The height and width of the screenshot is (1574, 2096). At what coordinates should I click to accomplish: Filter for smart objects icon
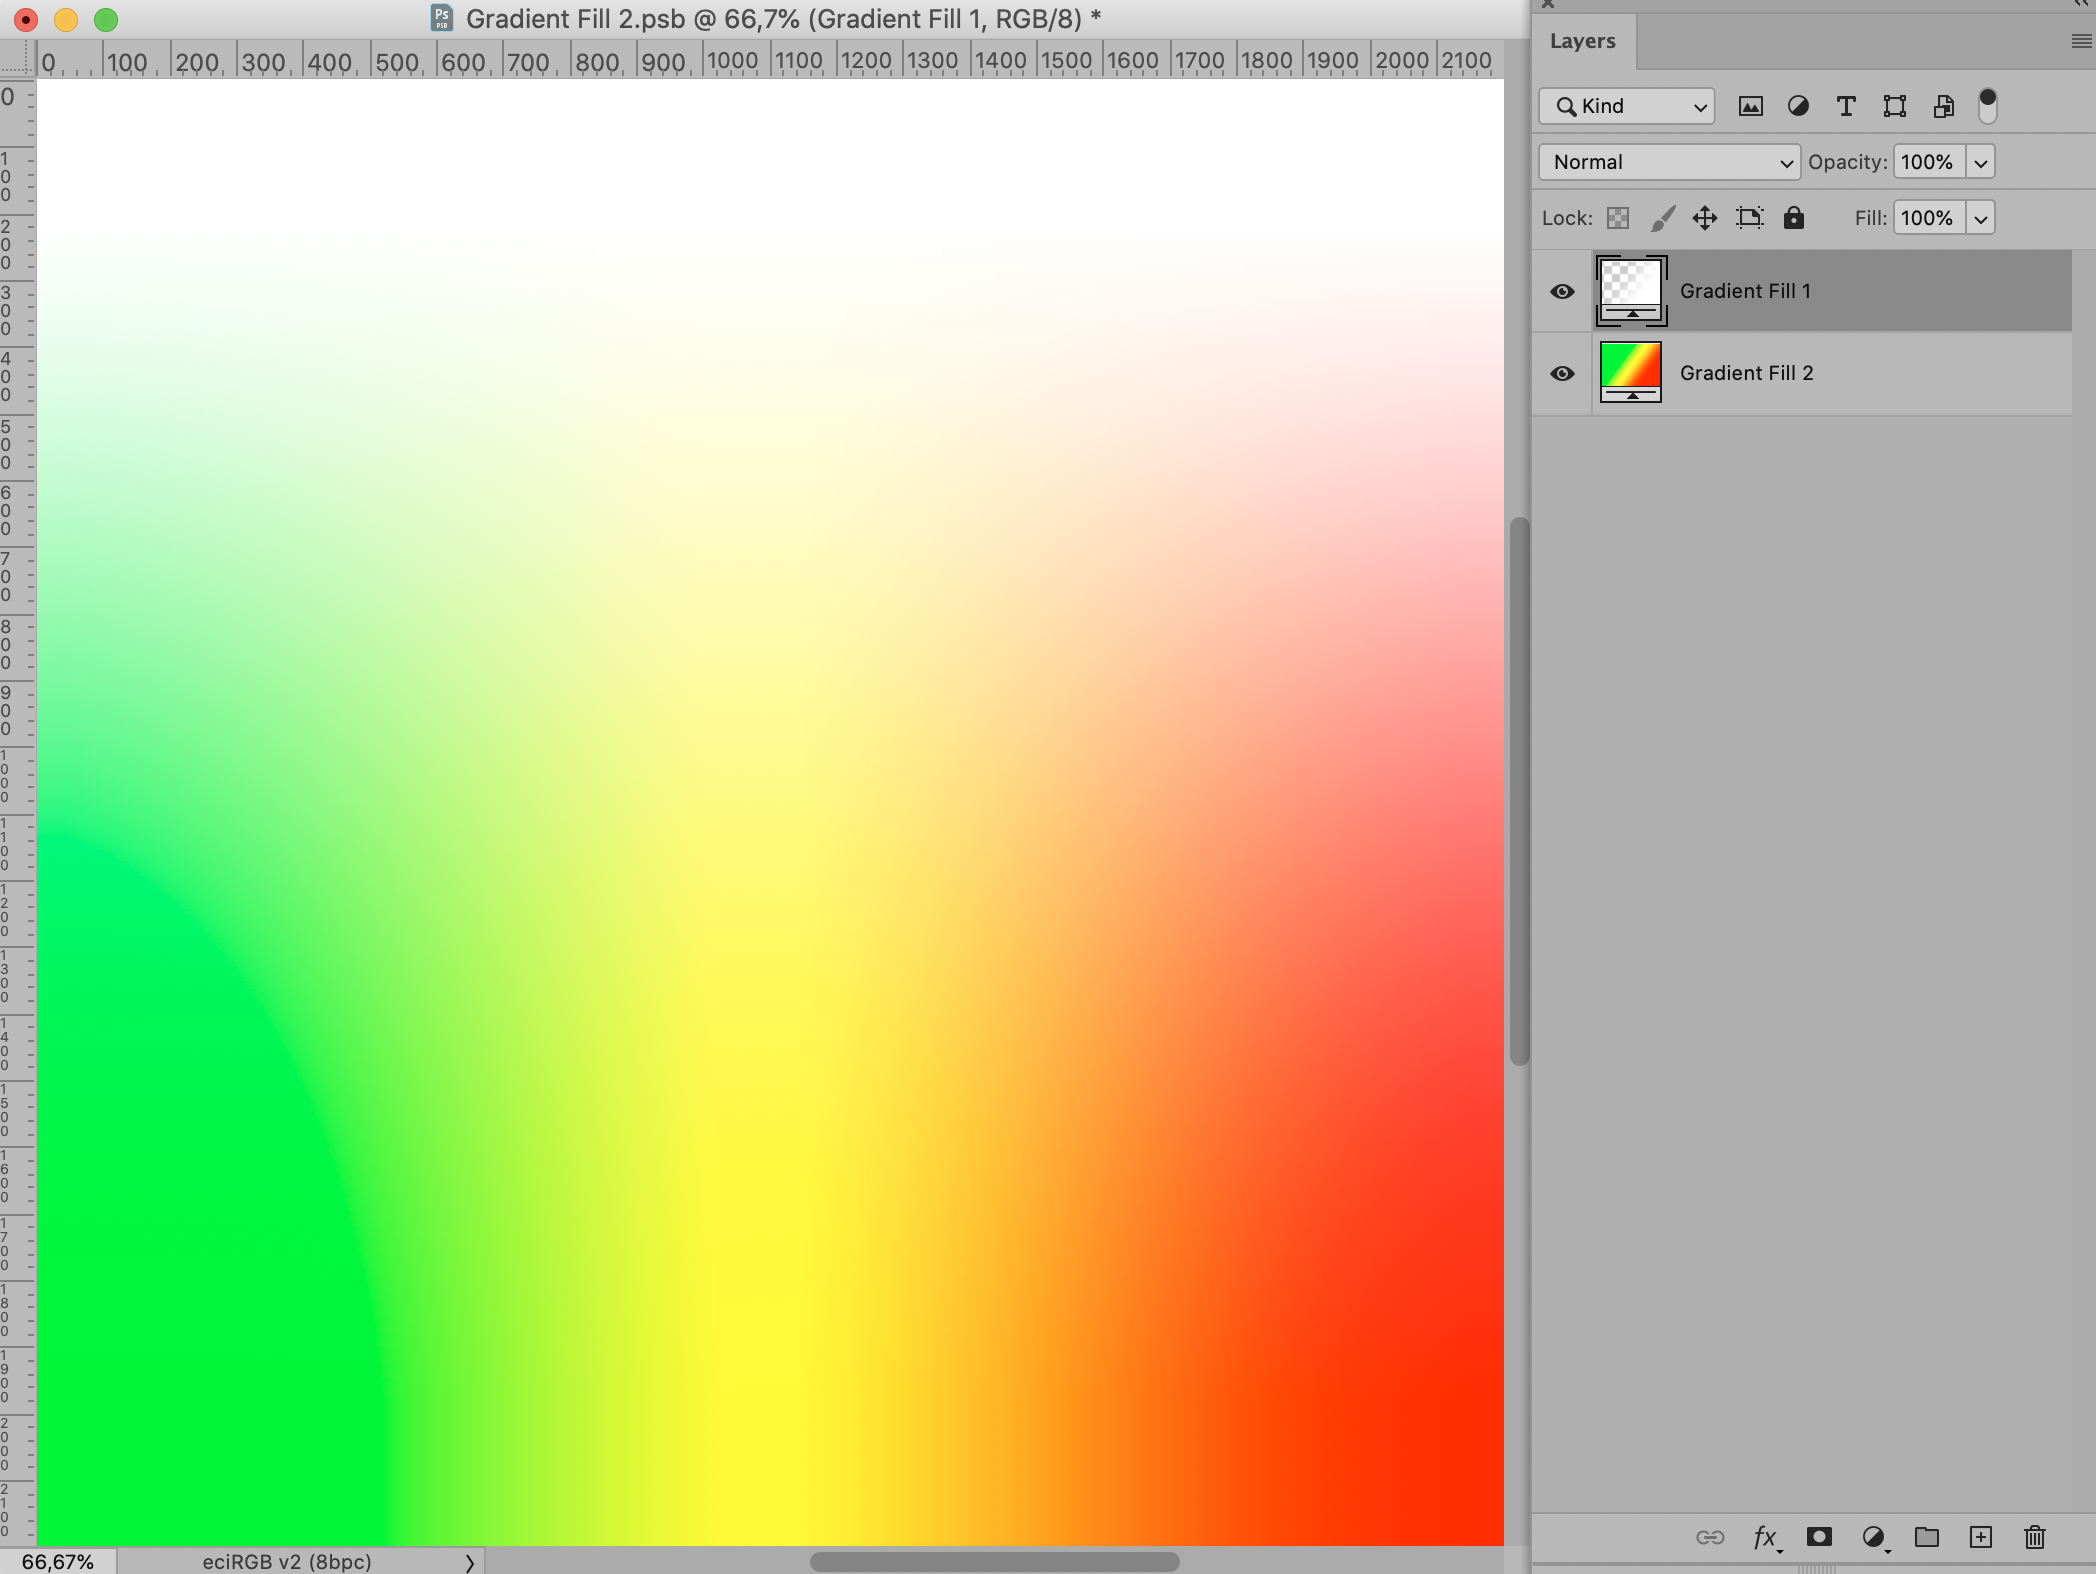1943,107
